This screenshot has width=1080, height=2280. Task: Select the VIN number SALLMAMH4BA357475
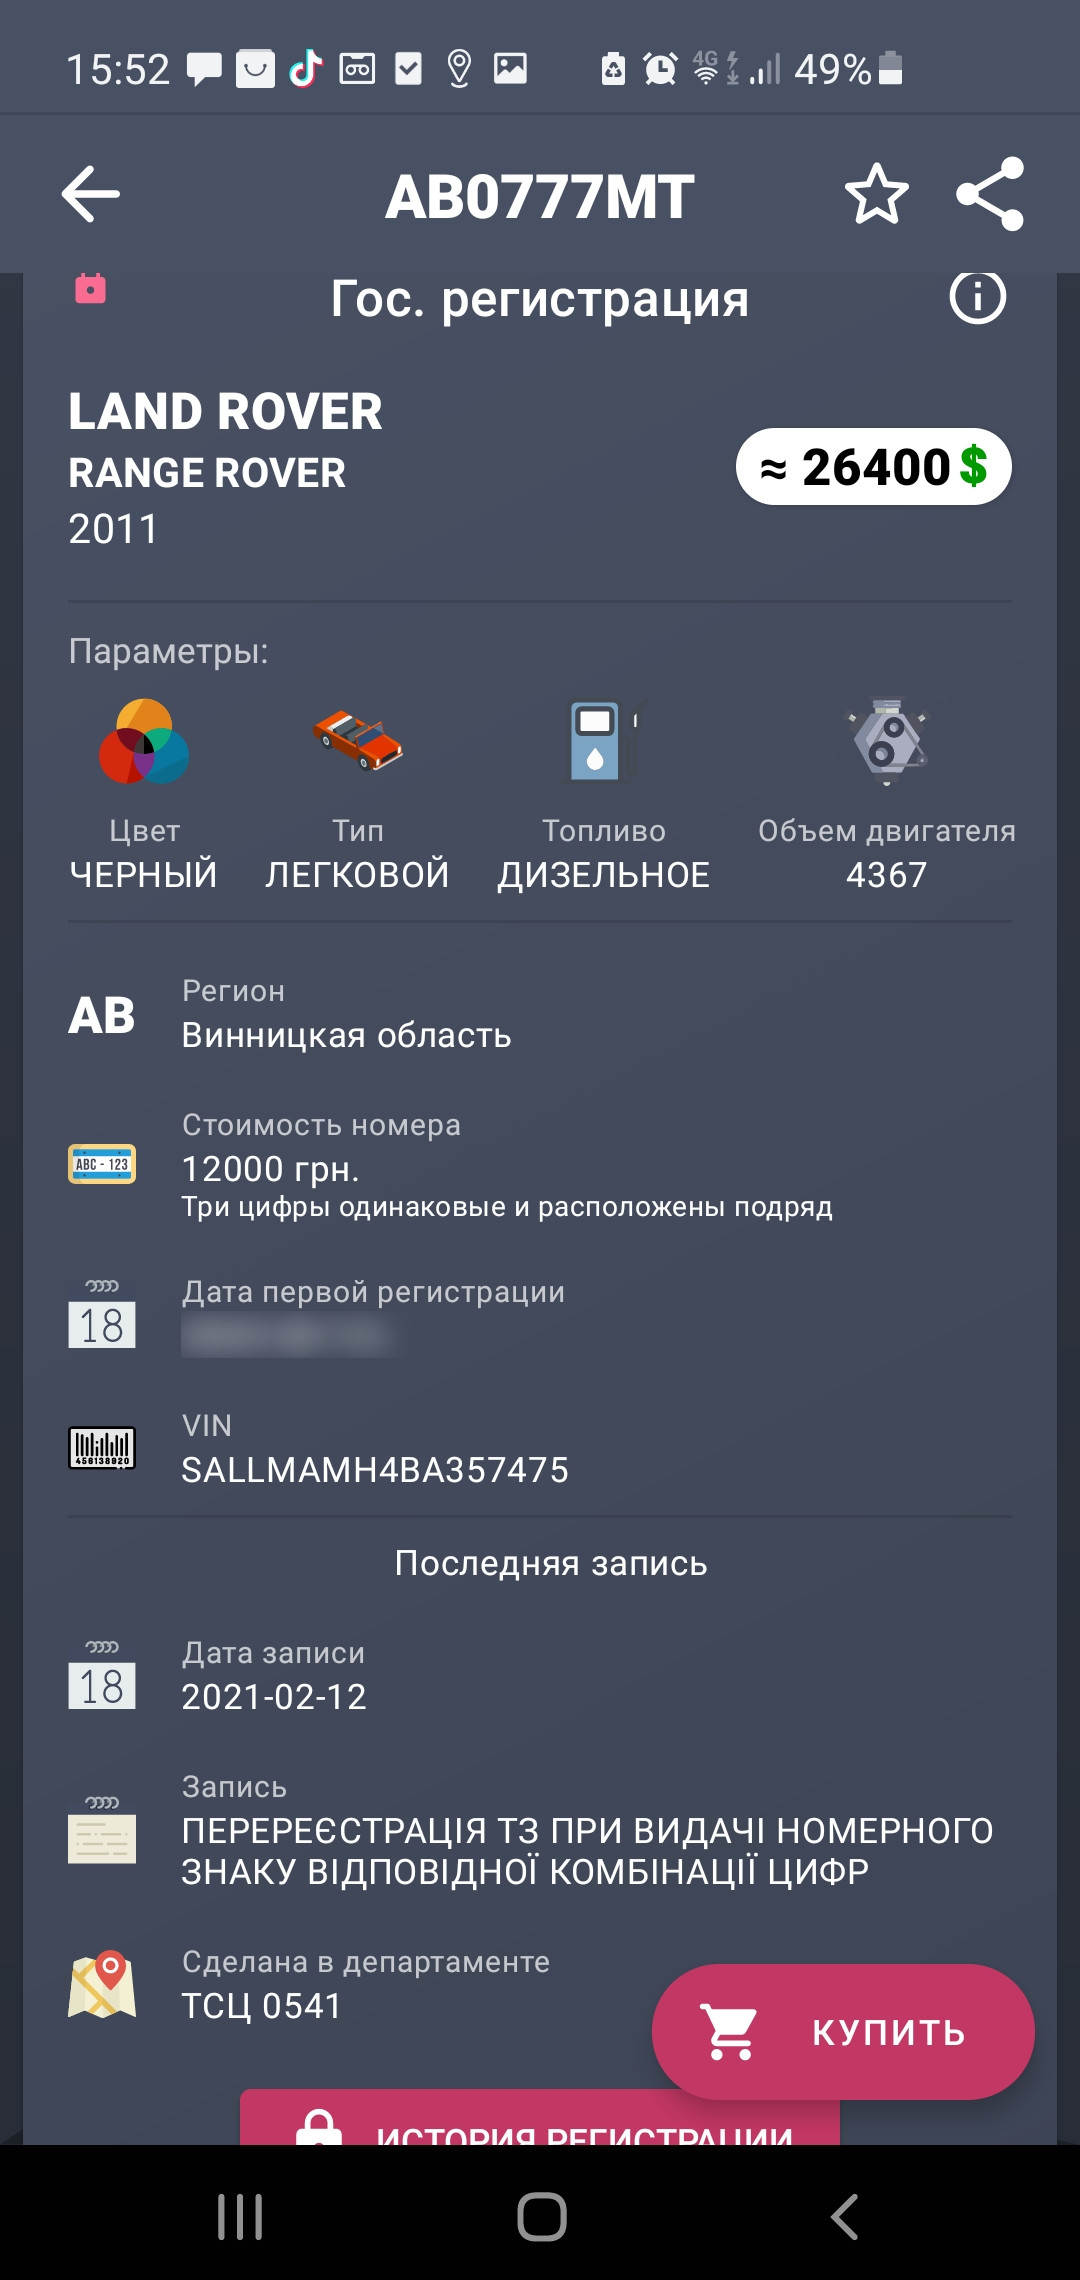375,1470
